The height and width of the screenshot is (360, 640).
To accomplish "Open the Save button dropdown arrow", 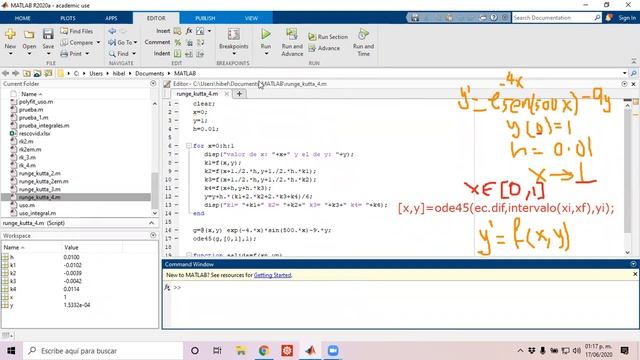I will (x=48, y=54).
